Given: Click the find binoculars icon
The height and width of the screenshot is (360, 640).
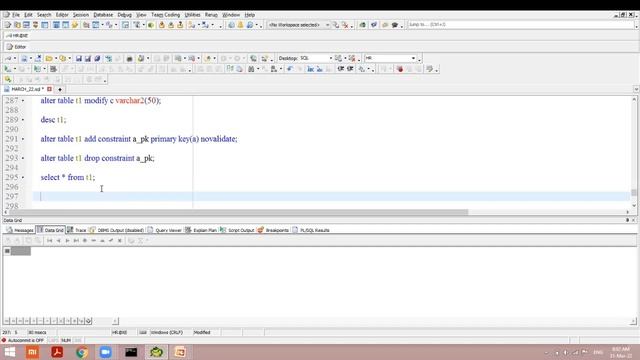Looking at the screenshot, I should pyautogui.click(x=251, y=69).
